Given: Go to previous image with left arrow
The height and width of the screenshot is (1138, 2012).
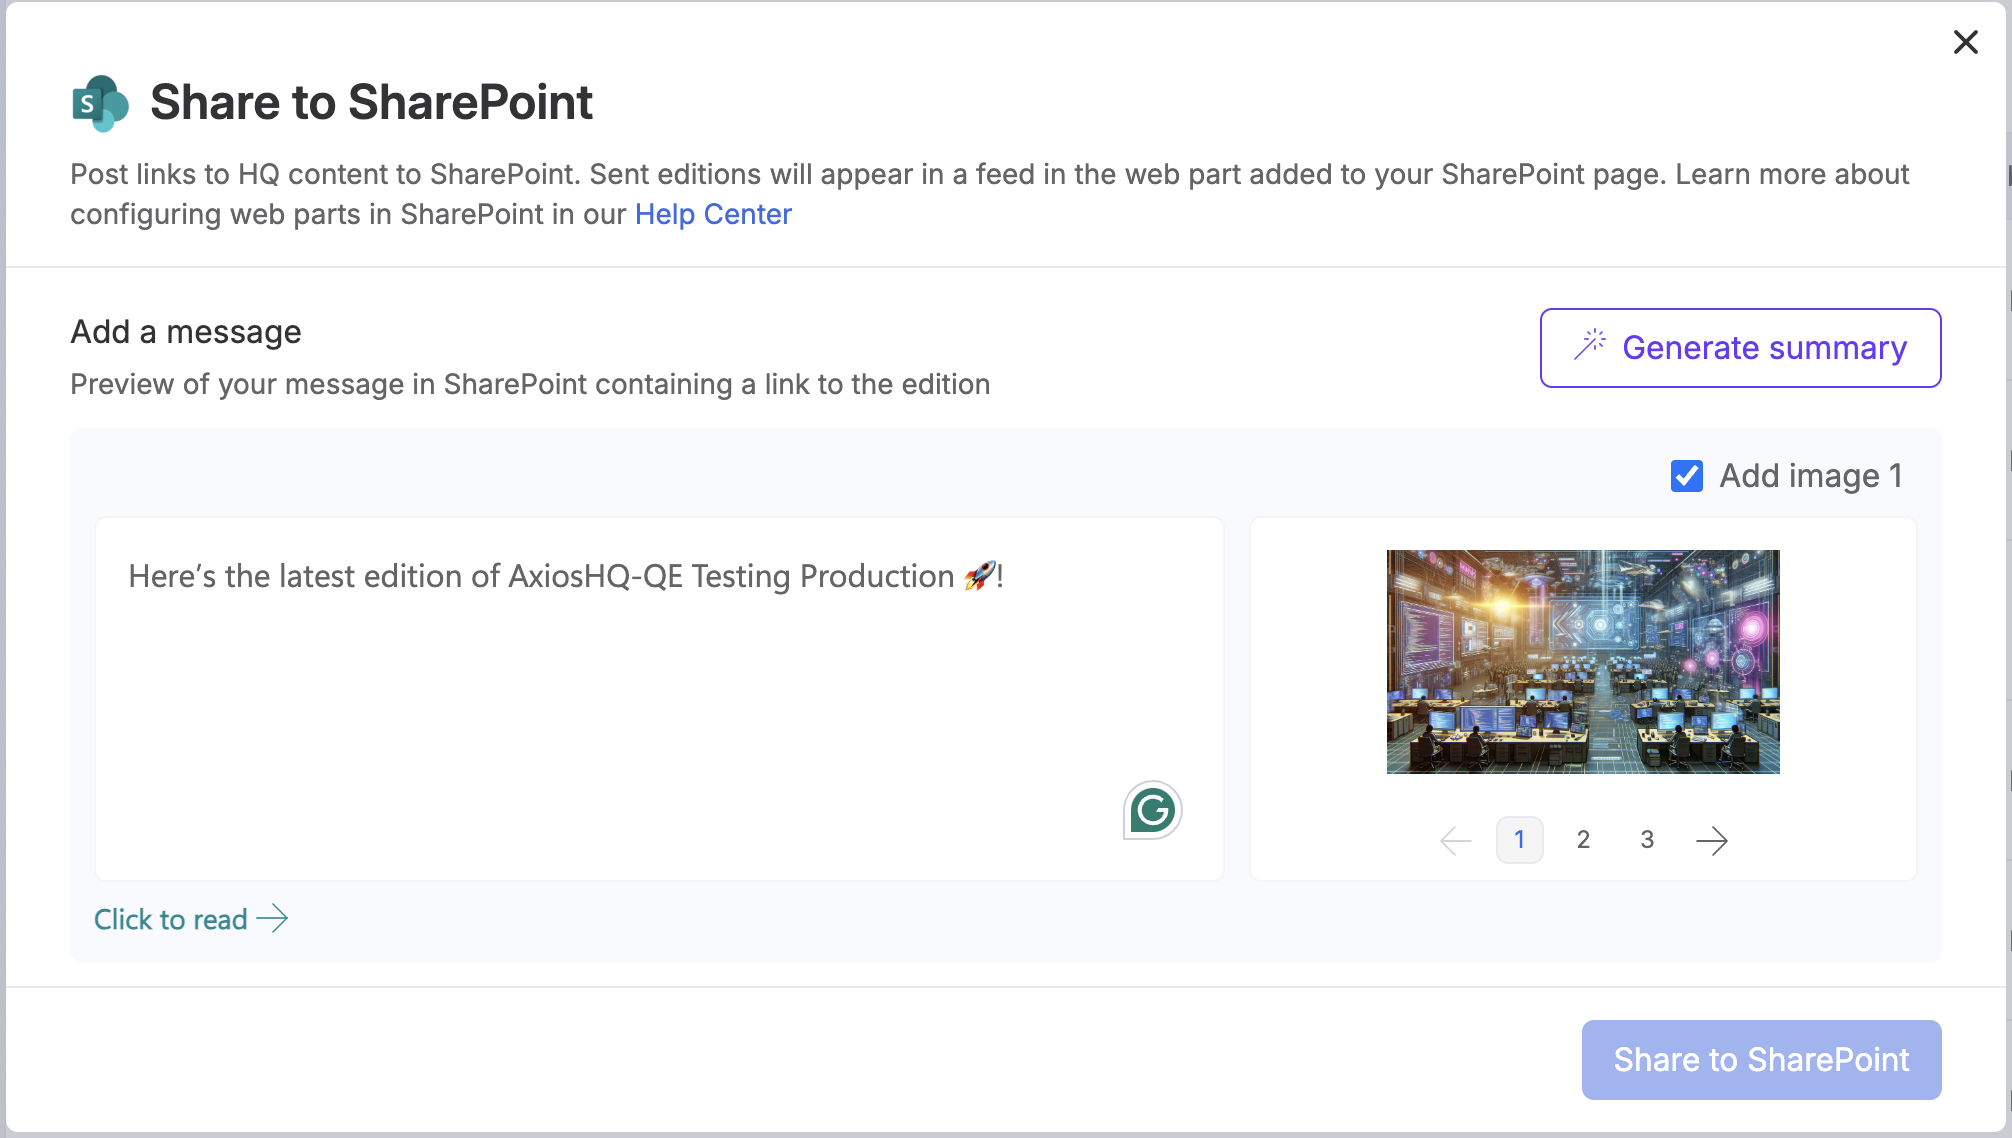Looking at the screenshot, I should tap(1456, 840).
